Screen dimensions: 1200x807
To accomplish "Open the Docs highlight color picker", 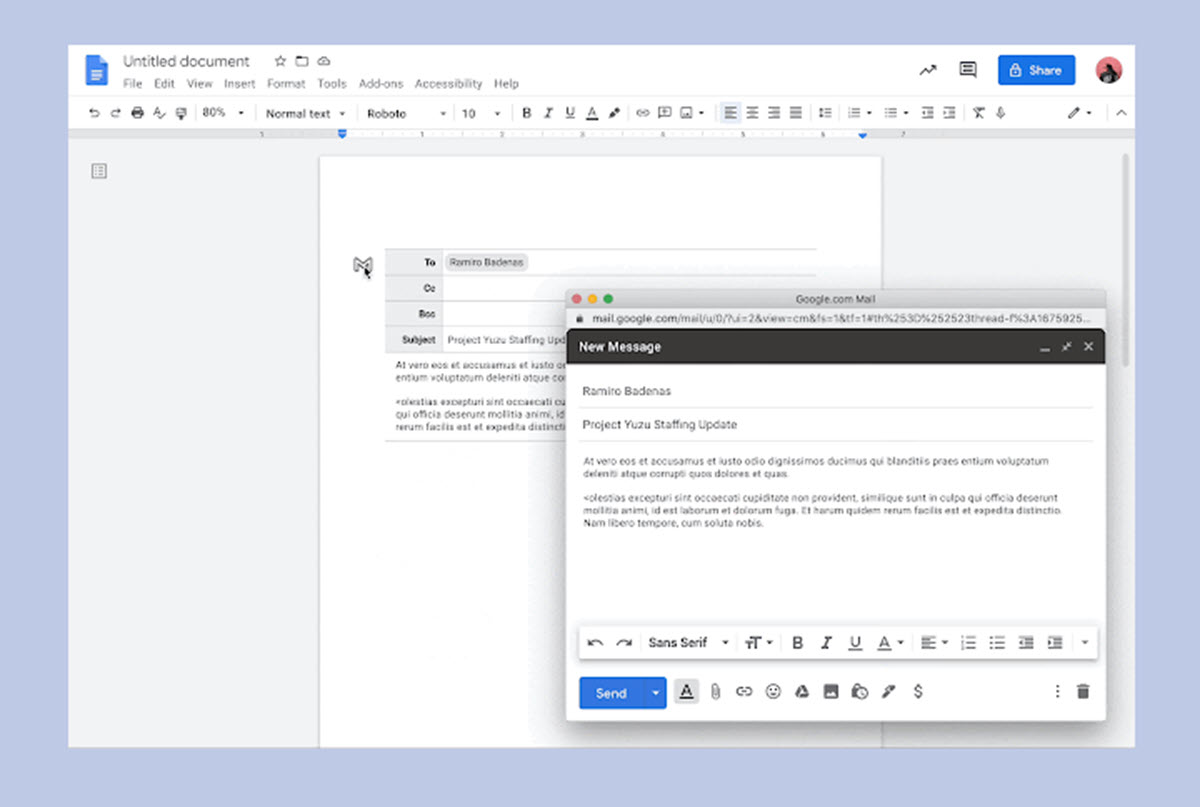I will (614, 113).
